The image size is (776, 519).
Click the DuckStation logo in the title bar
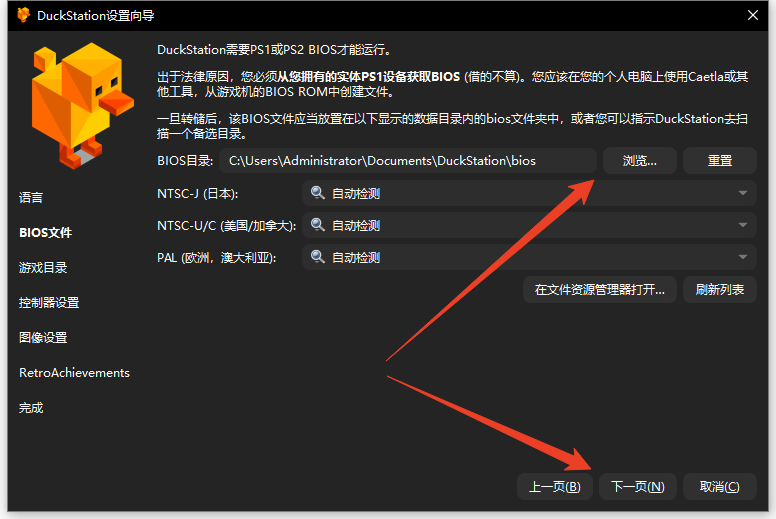pos(23,15)
